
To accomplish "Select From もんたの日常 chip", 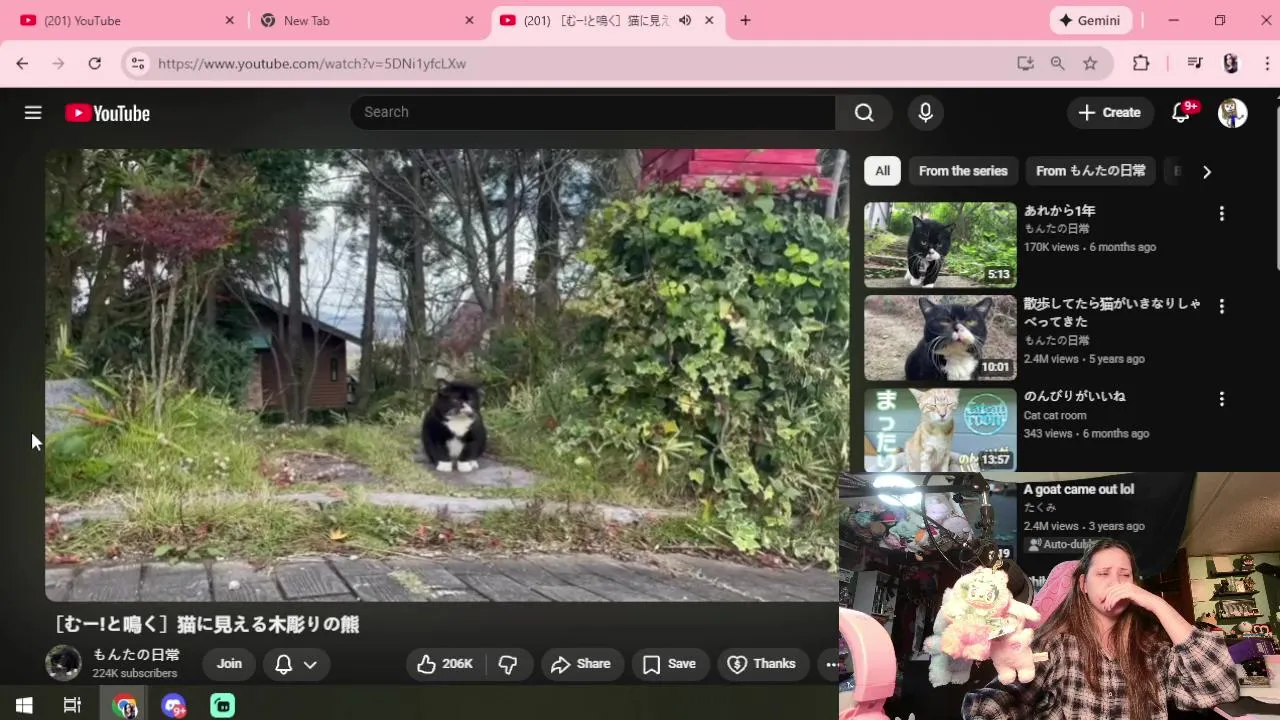I will (1091, 171).
